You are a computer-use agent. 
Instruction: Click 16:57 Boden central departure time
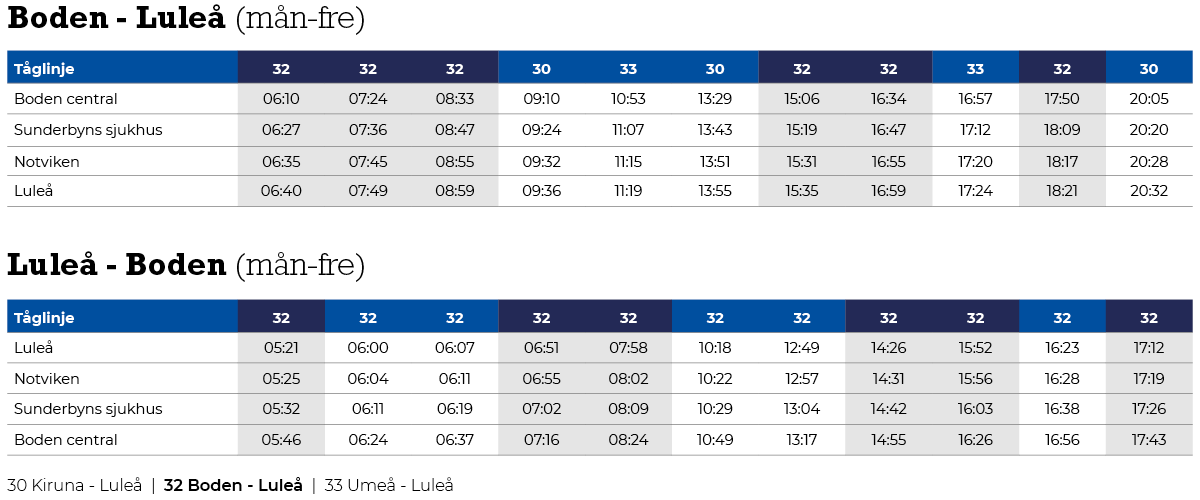[975, 99]
